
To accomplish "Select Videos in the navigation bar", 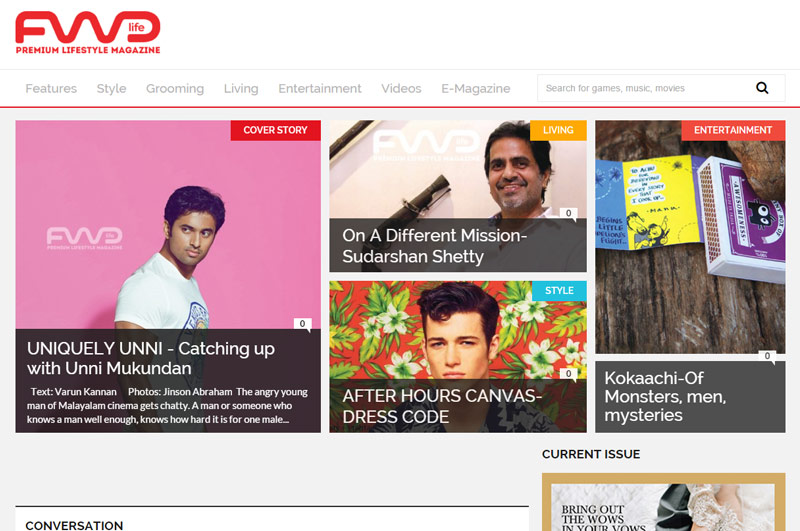I will 401,88.
